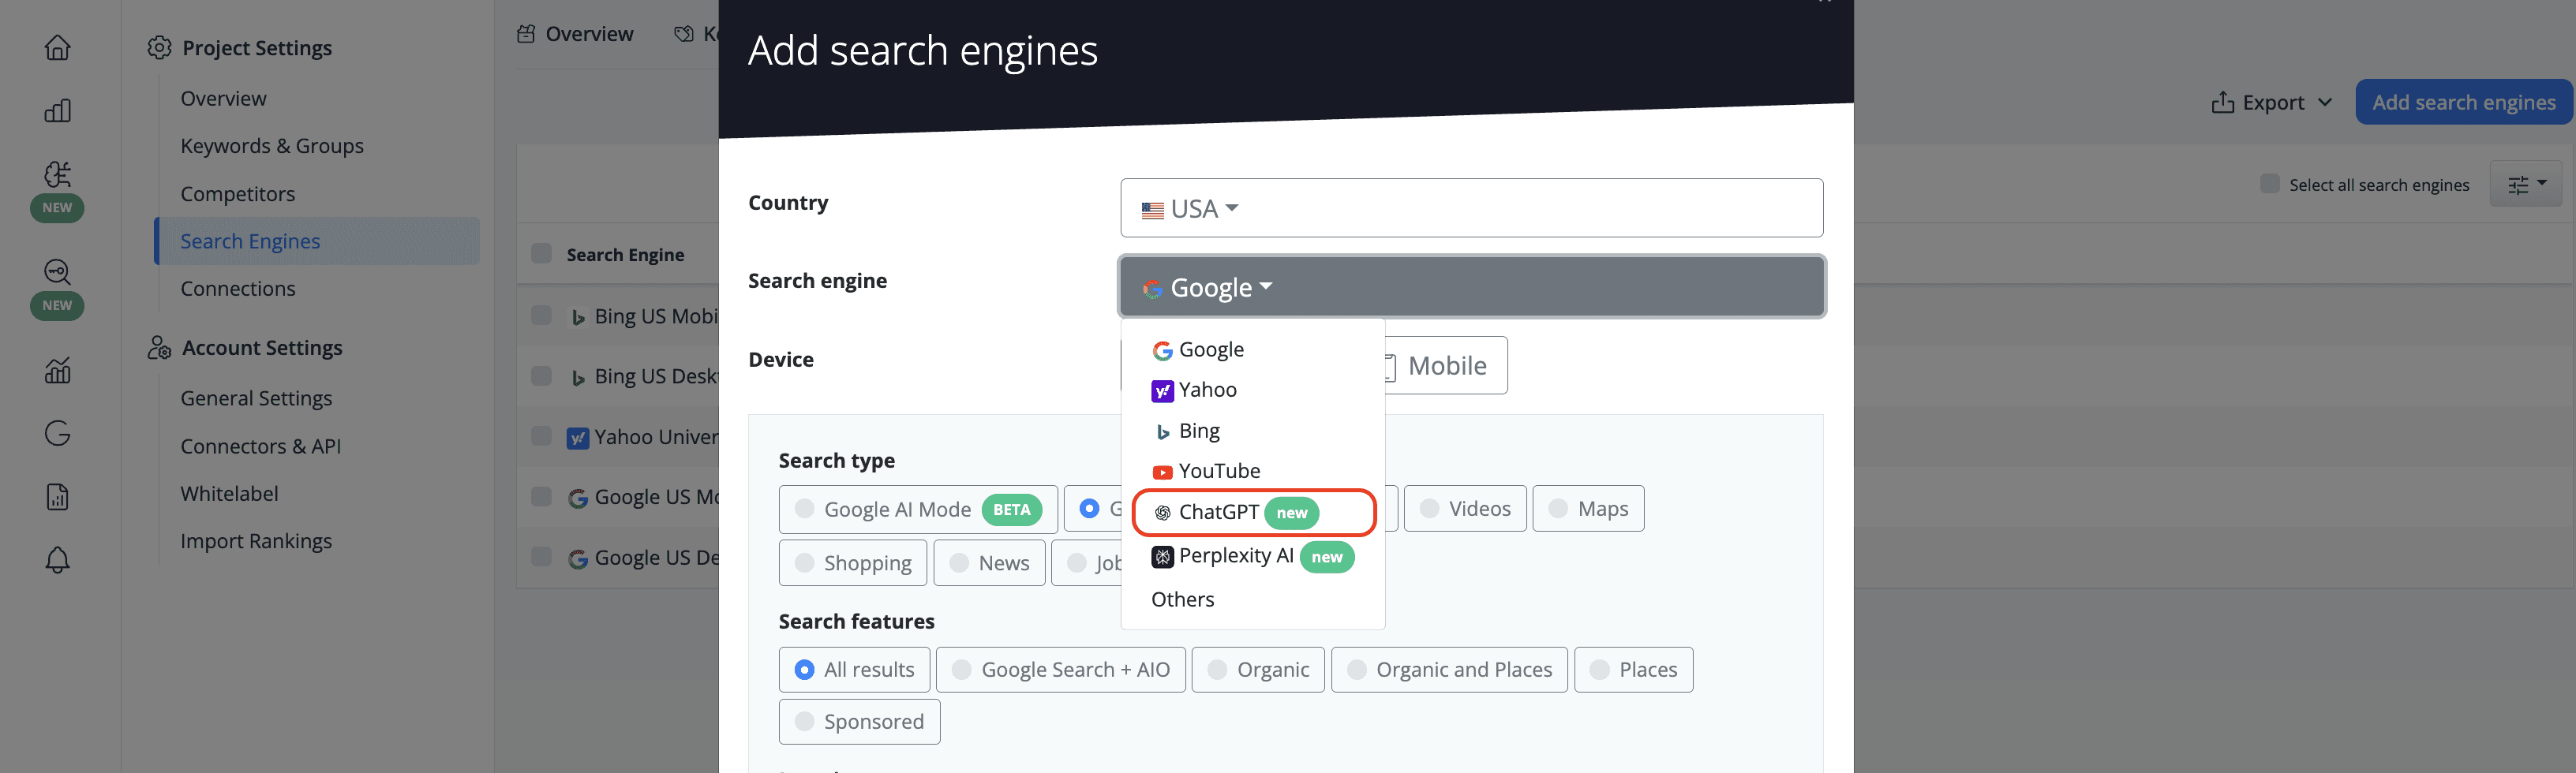Click the Export upload icon
The width and height of the screenshot is (2576, 773).
(x=2222, y=102)
